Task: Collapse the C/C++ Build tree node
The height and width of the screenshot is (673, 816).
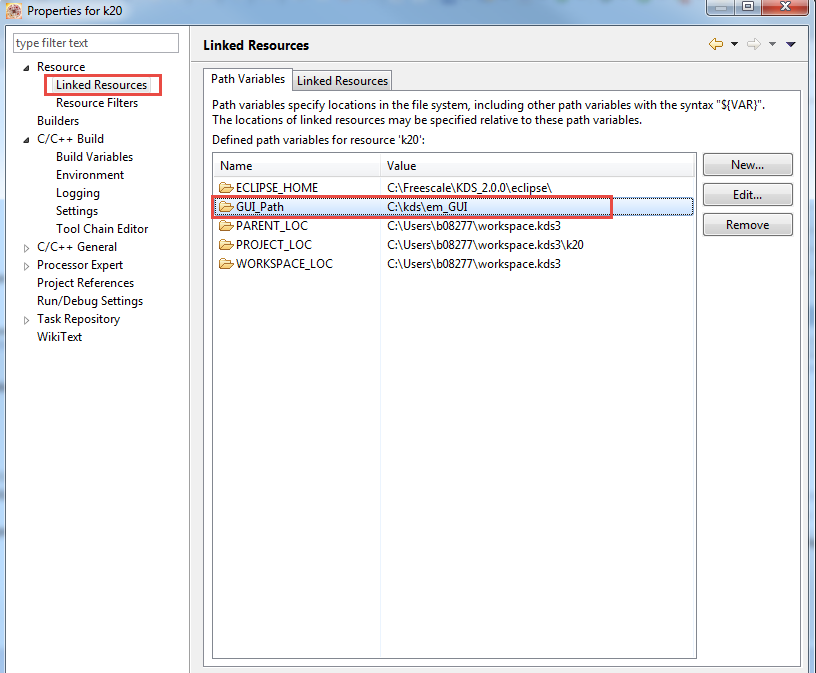Action: coord(26,139)
